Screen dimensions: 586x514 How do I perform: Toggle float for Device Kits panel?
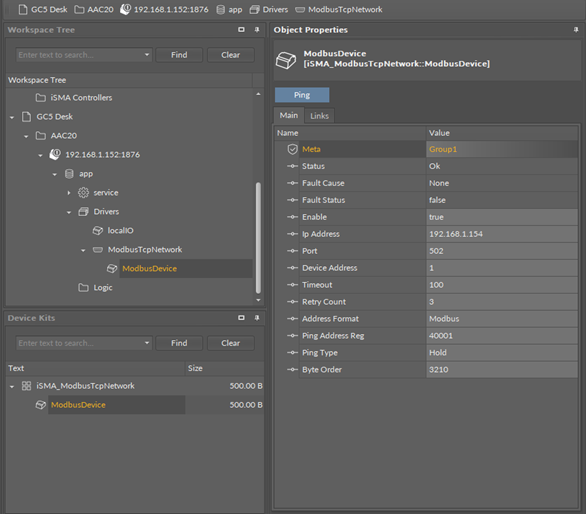(241, 318)
